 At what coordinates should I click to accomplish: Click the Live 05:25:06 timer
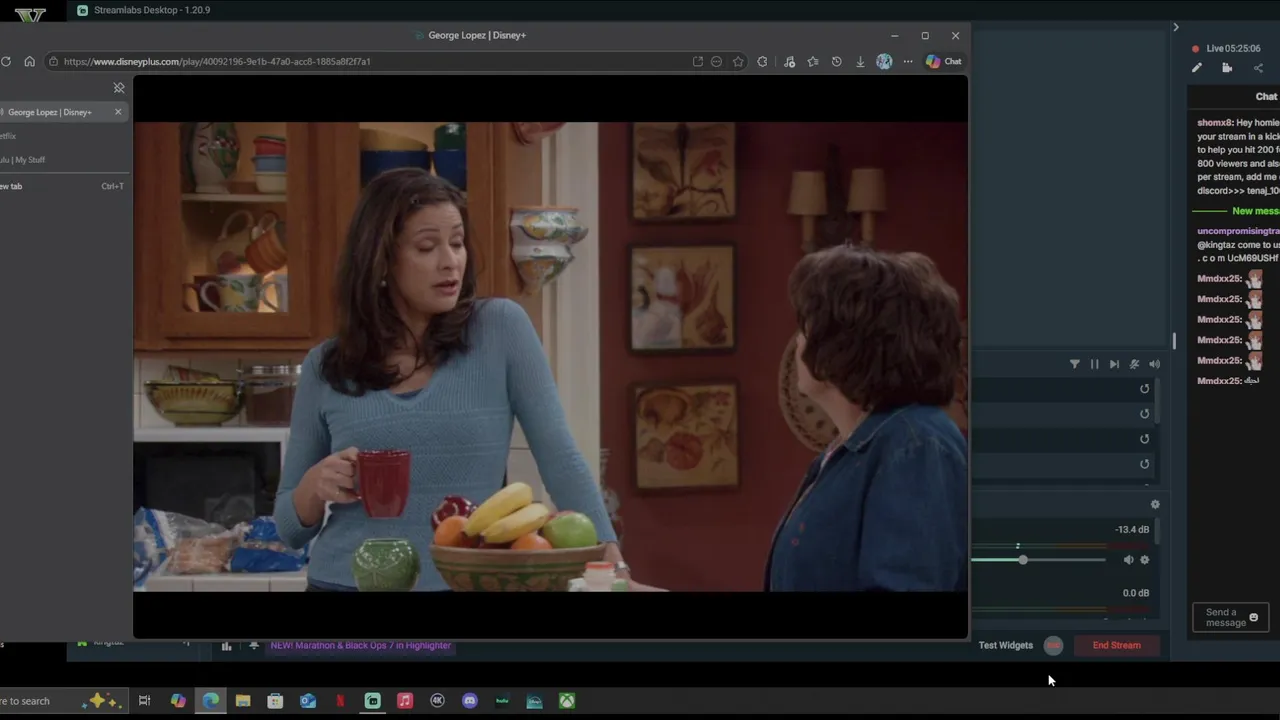point(1233,48)
